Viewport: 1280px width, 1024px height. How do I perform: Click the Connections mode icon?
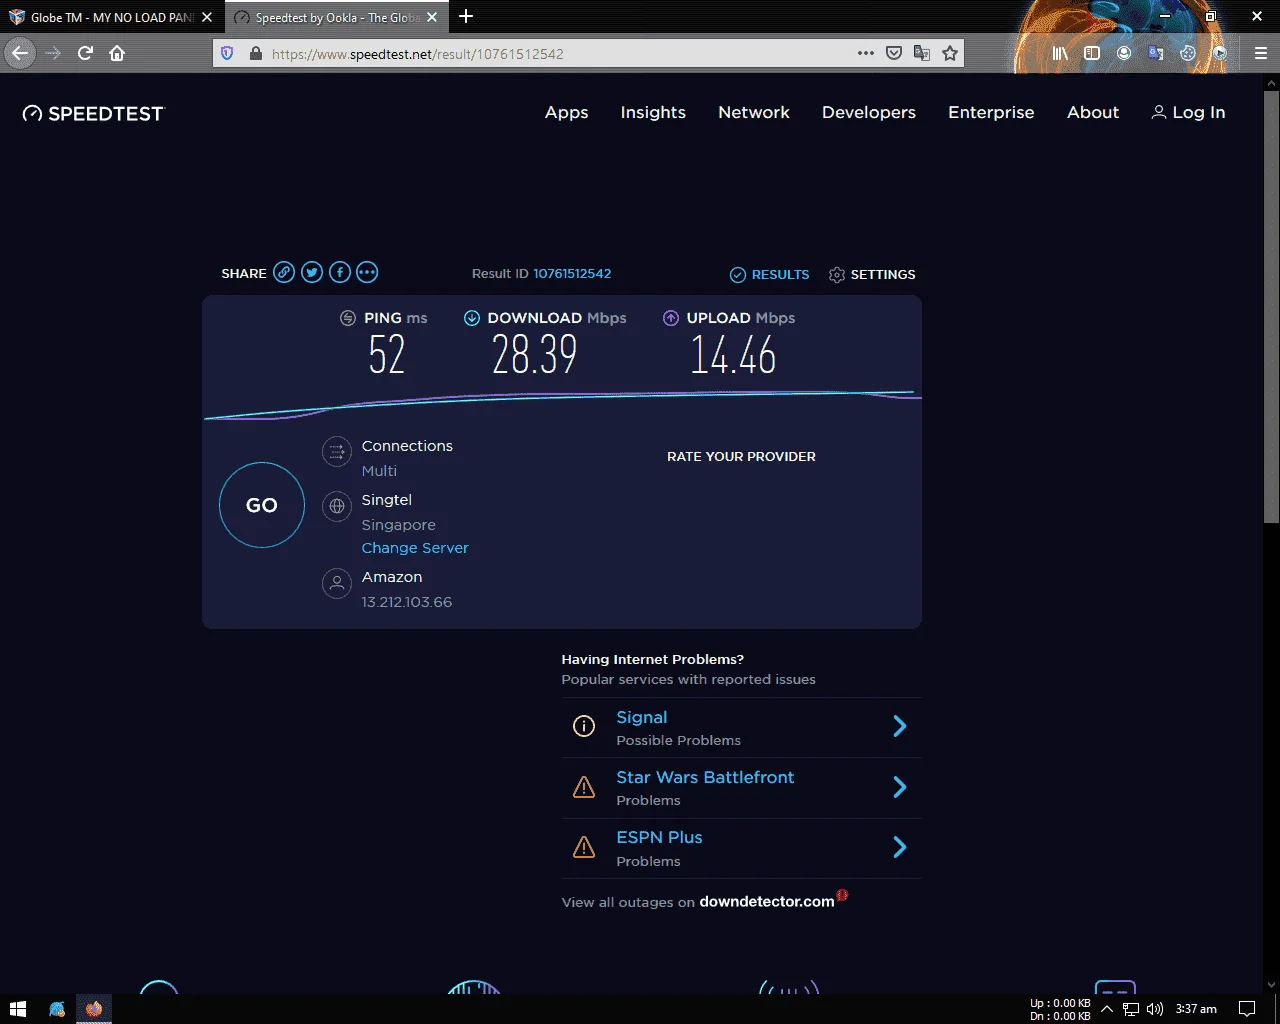337,452
